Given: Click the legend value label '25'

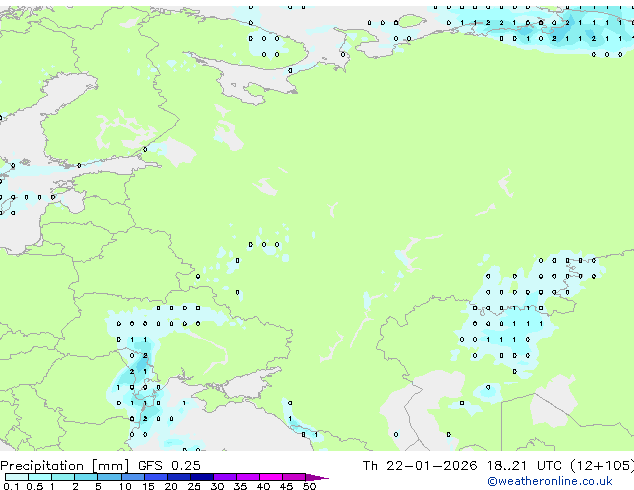Looking at the screenshot, I should click(194, 486).
